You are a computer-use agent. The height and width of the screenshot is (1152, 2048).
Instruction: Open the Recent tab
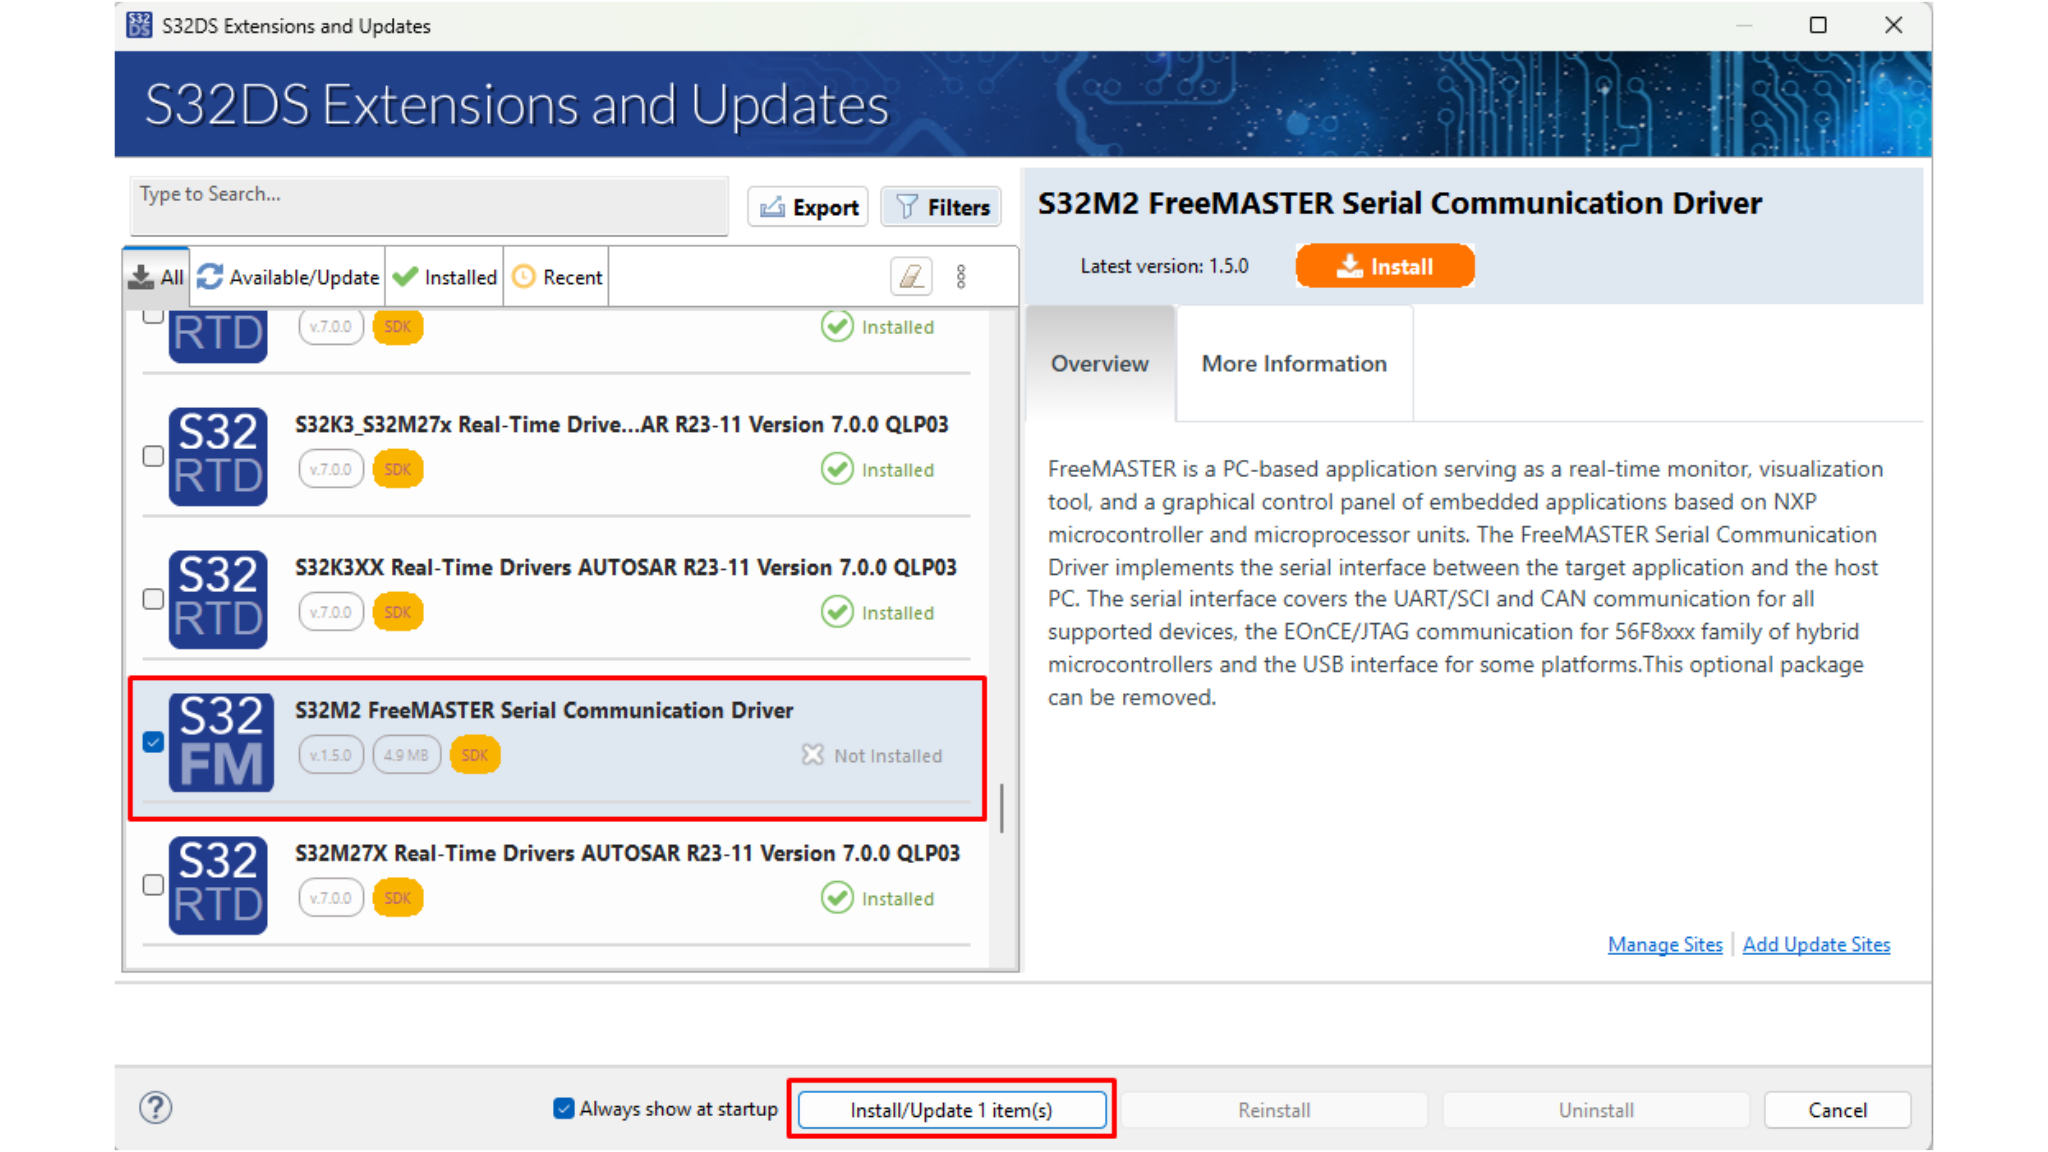(x=557, y=277)
